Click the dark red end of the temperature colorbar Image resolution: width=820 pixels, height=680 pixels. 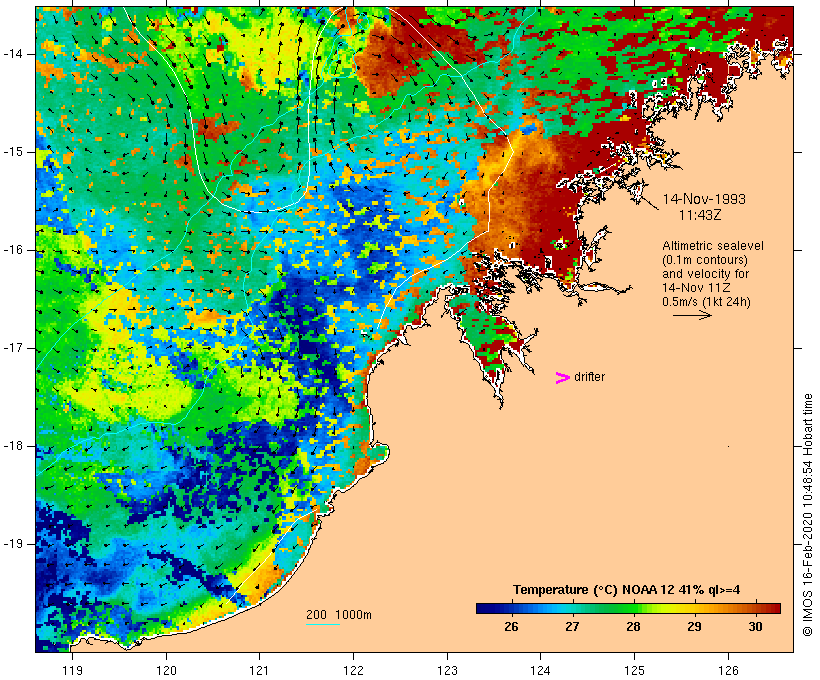tap(775, 608)
